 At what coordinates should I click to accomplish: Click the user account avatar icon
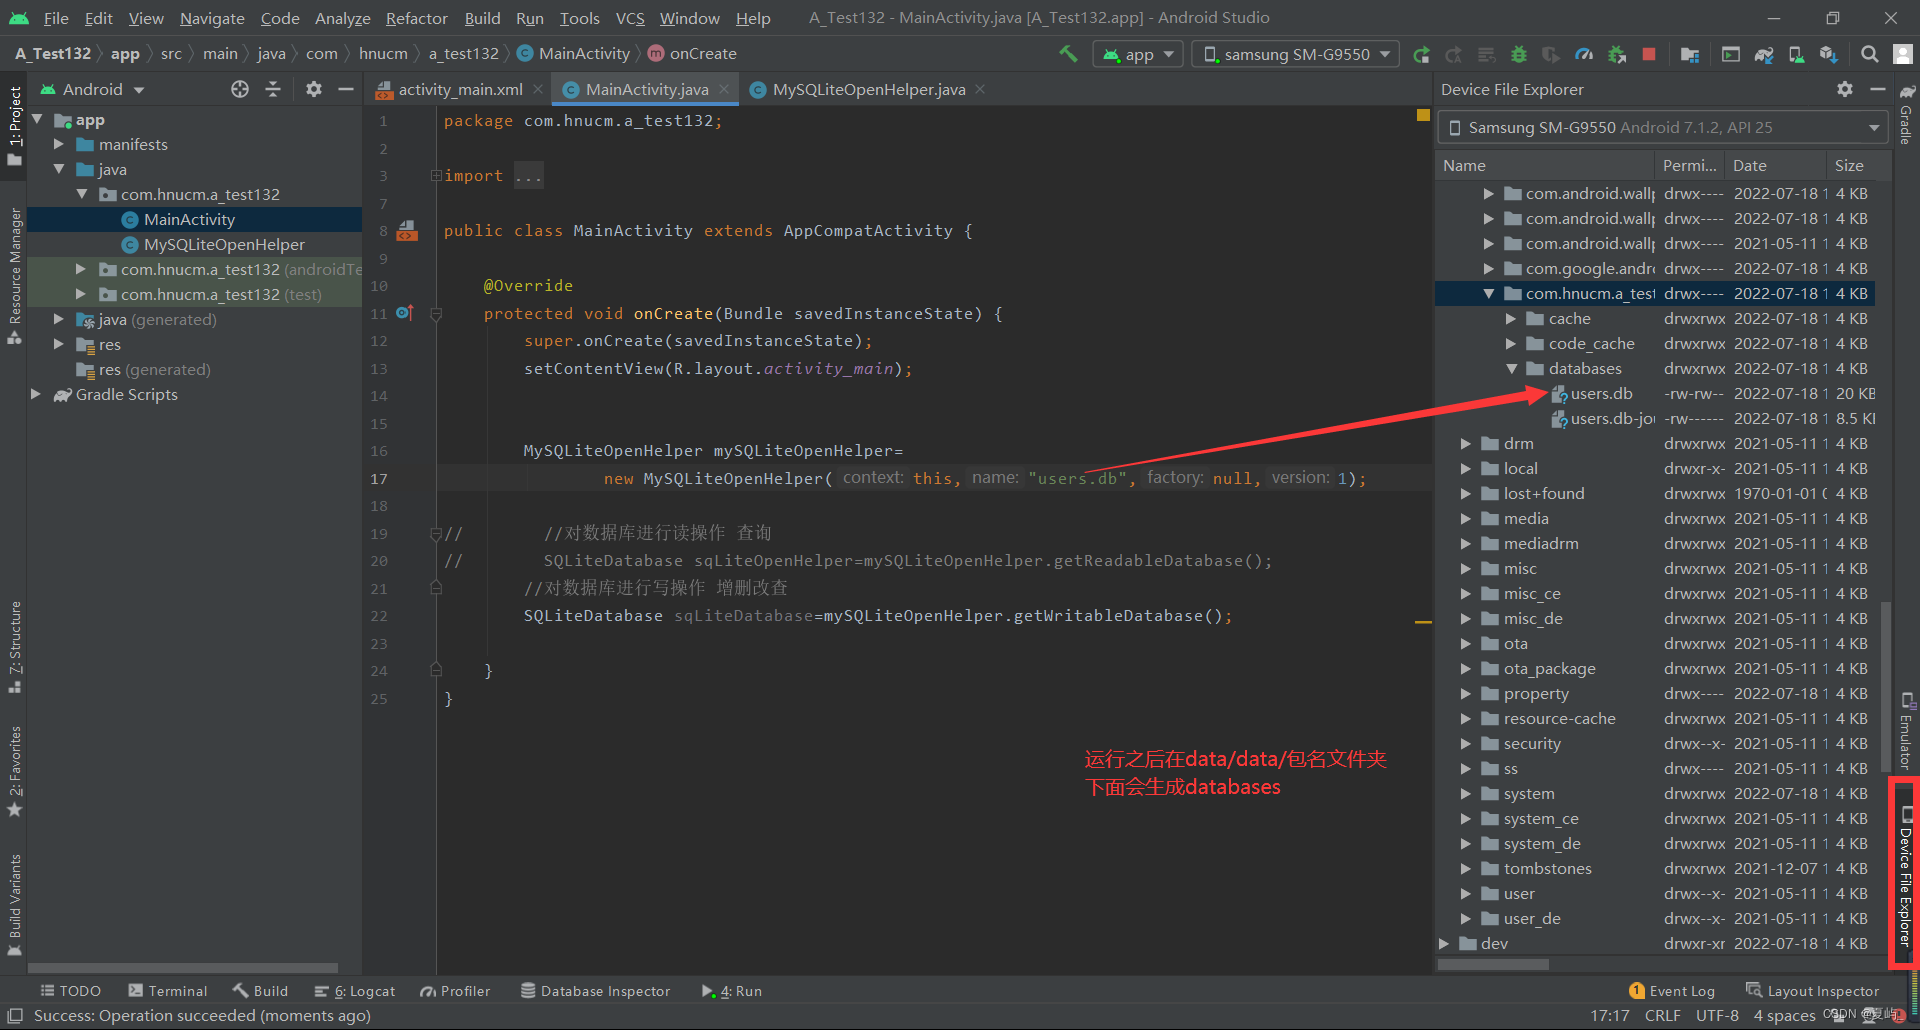(x=1903, y=54)
